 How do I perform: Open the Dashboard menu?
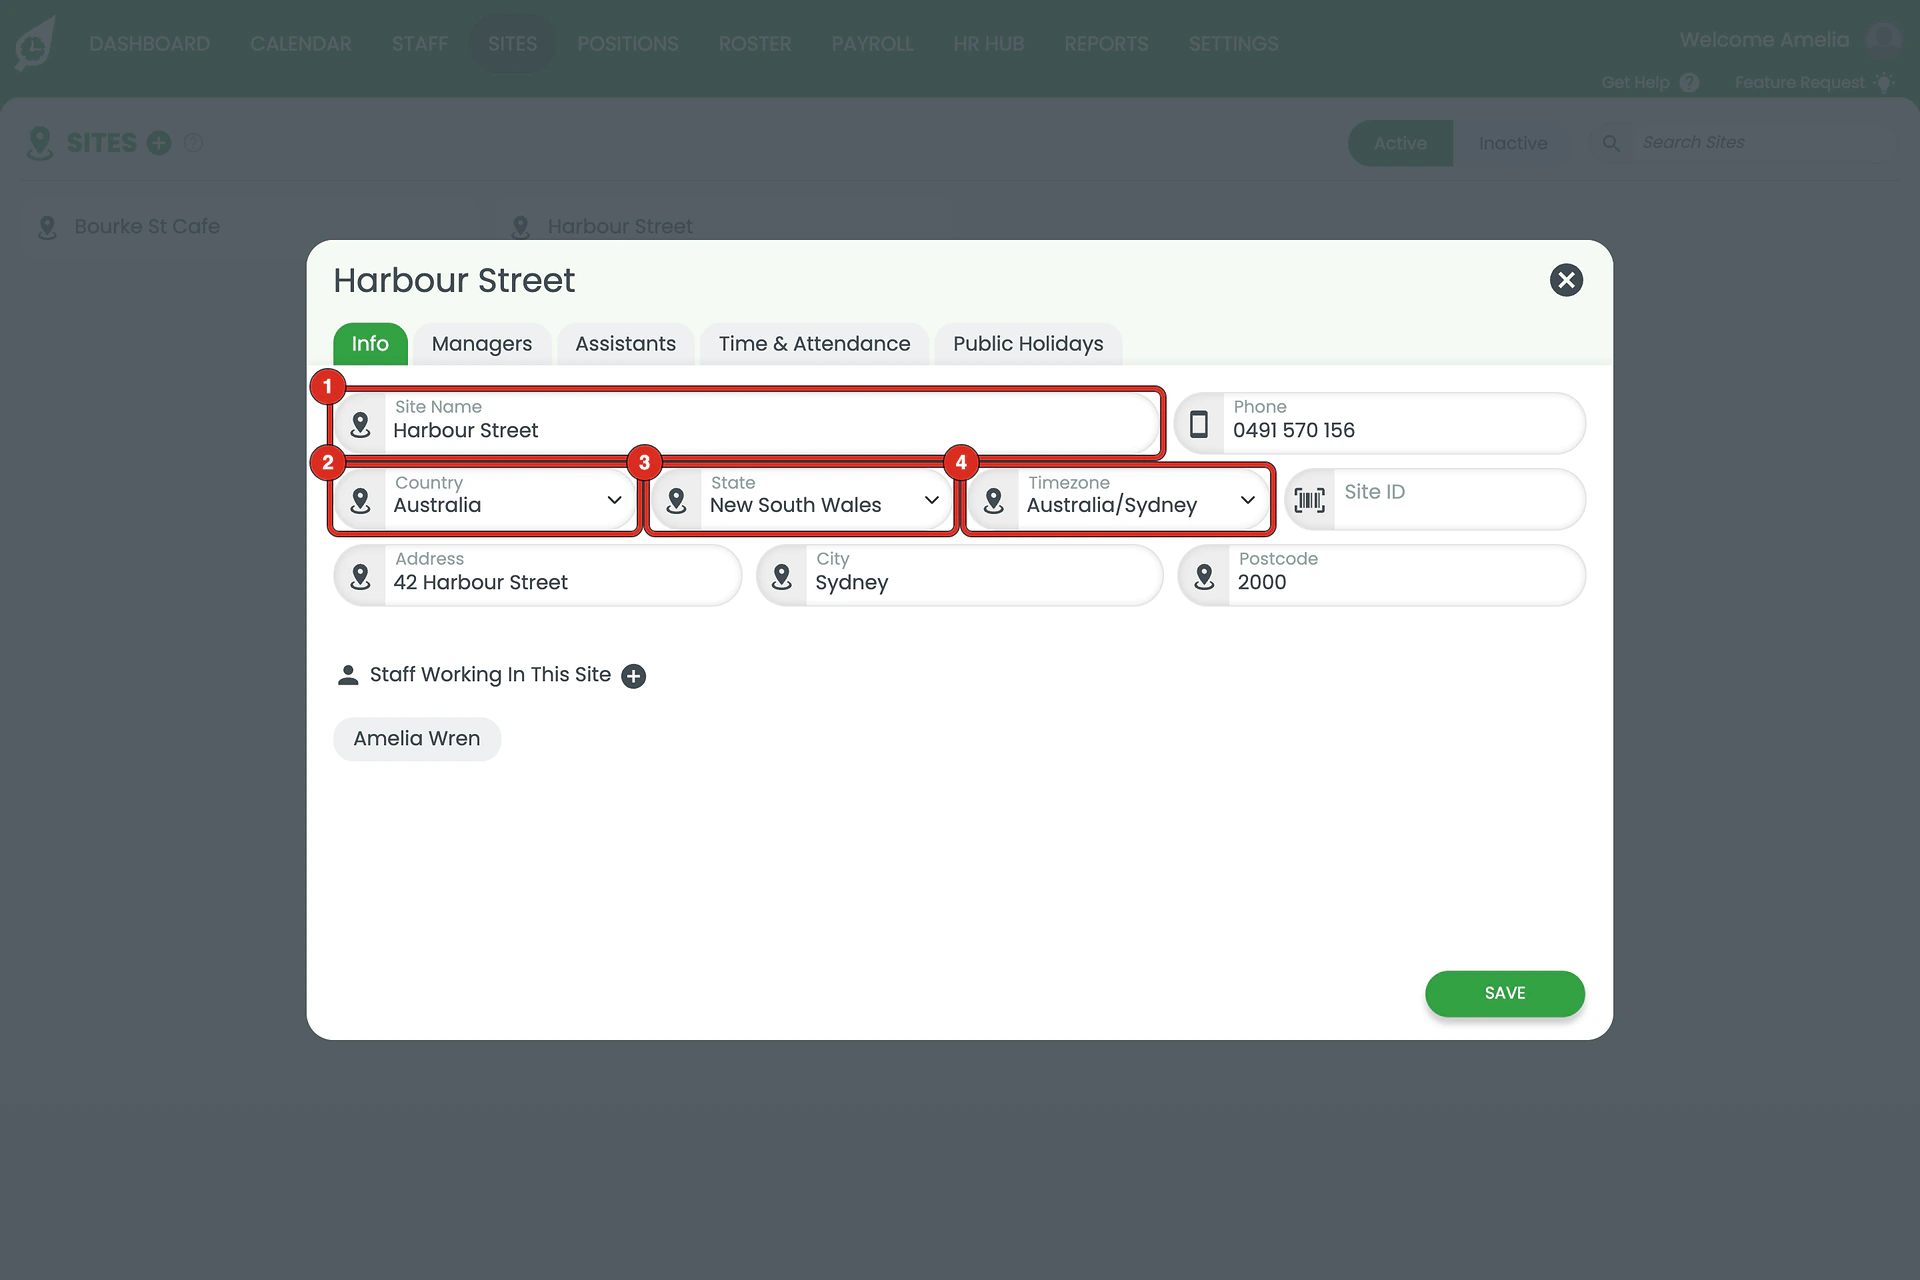tap(149, 44)
